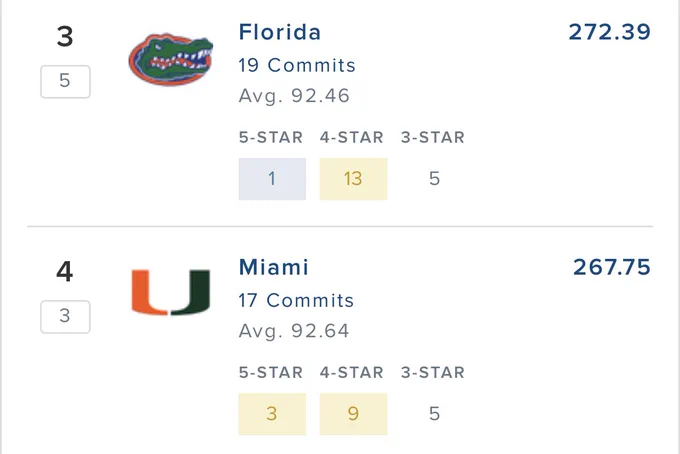The height and width of the screenshot is (454, 680).
Task: Click the Miami Hurricanes U logo
Action: pos(170,292)
